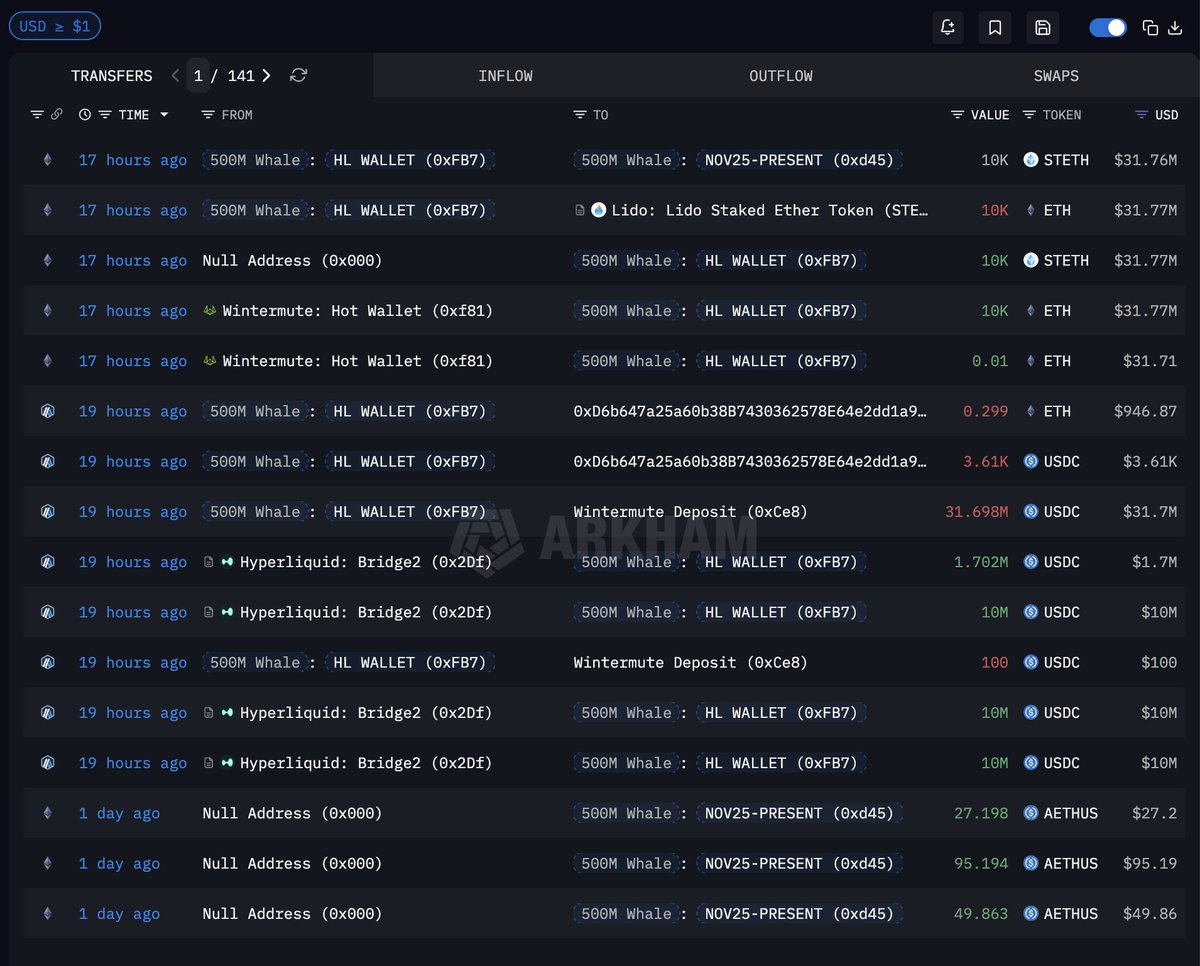Click the save floppy disk icon
This screenshot has height=966, width=1200.
(1042, 28)
